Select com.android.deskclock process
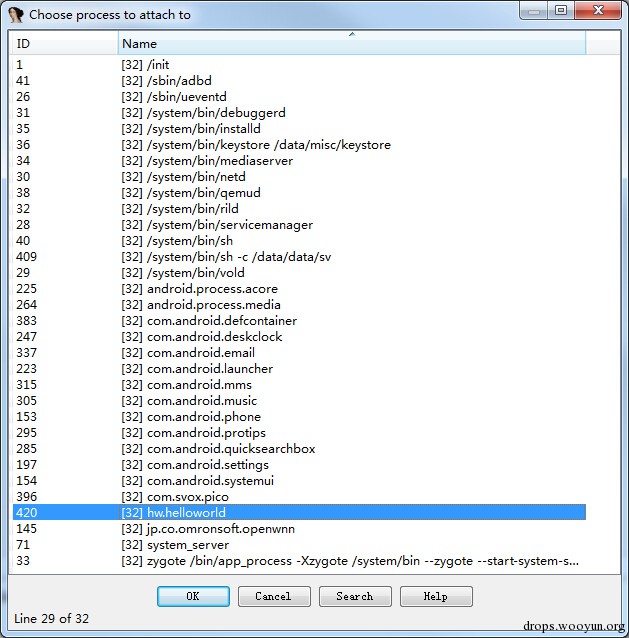629x638 pixels. [299, 336]
